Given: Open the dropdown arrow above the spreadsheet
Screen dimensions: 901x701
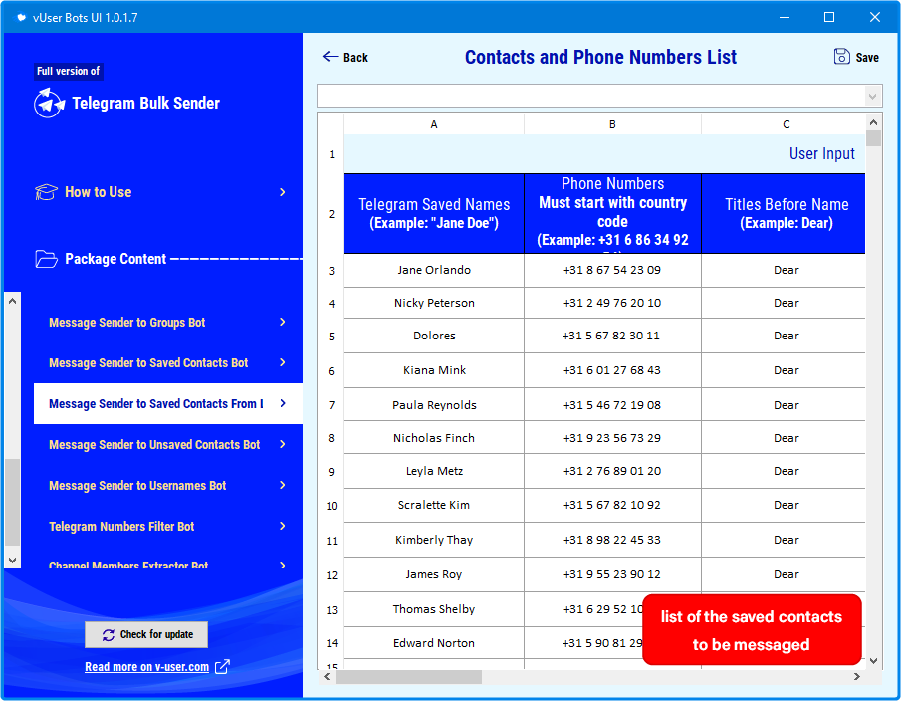Looking at the screenshot, I should coord(873,97).
